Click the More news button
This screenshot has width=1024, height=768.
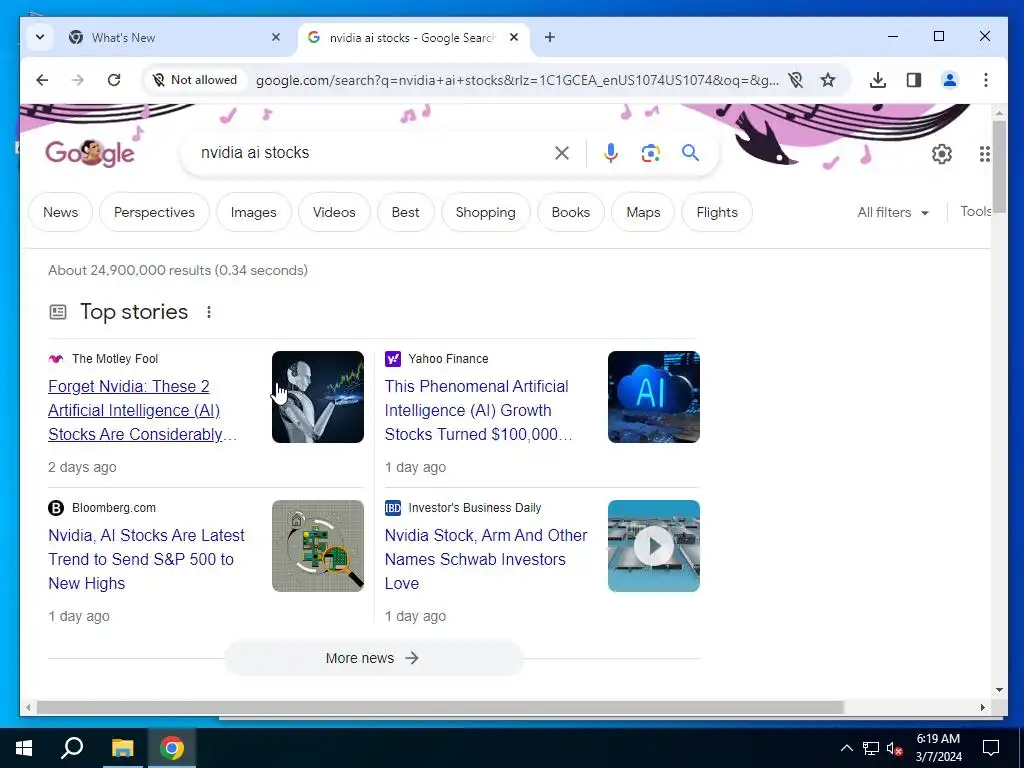[374, 658]
